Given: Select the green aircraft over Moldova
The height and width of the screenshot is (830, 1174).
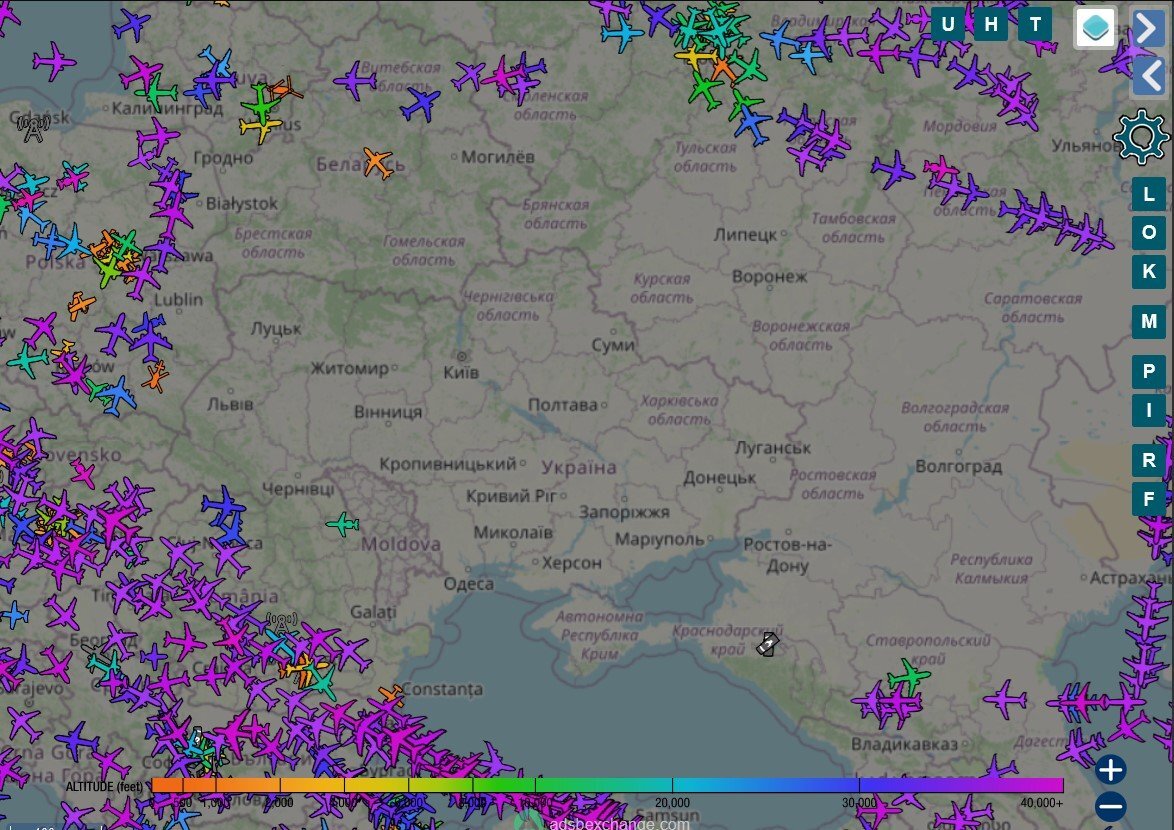Looking at the screenshot, I should tap(342, 523).
